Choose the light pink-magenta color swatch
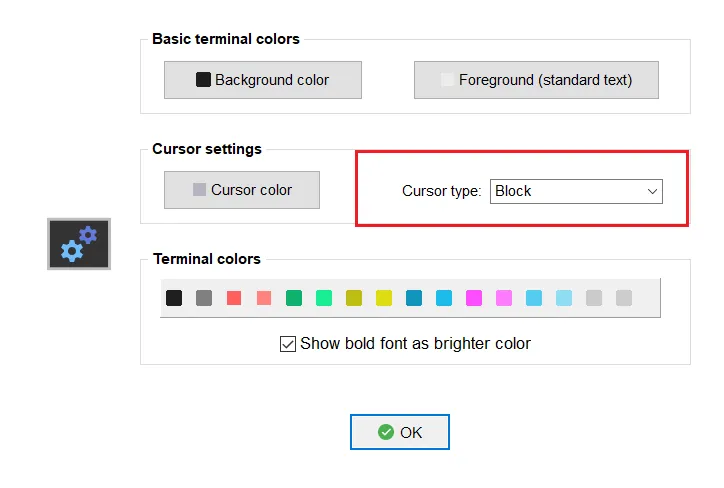This screenshot has width=724, height=488. coord(504,298)
